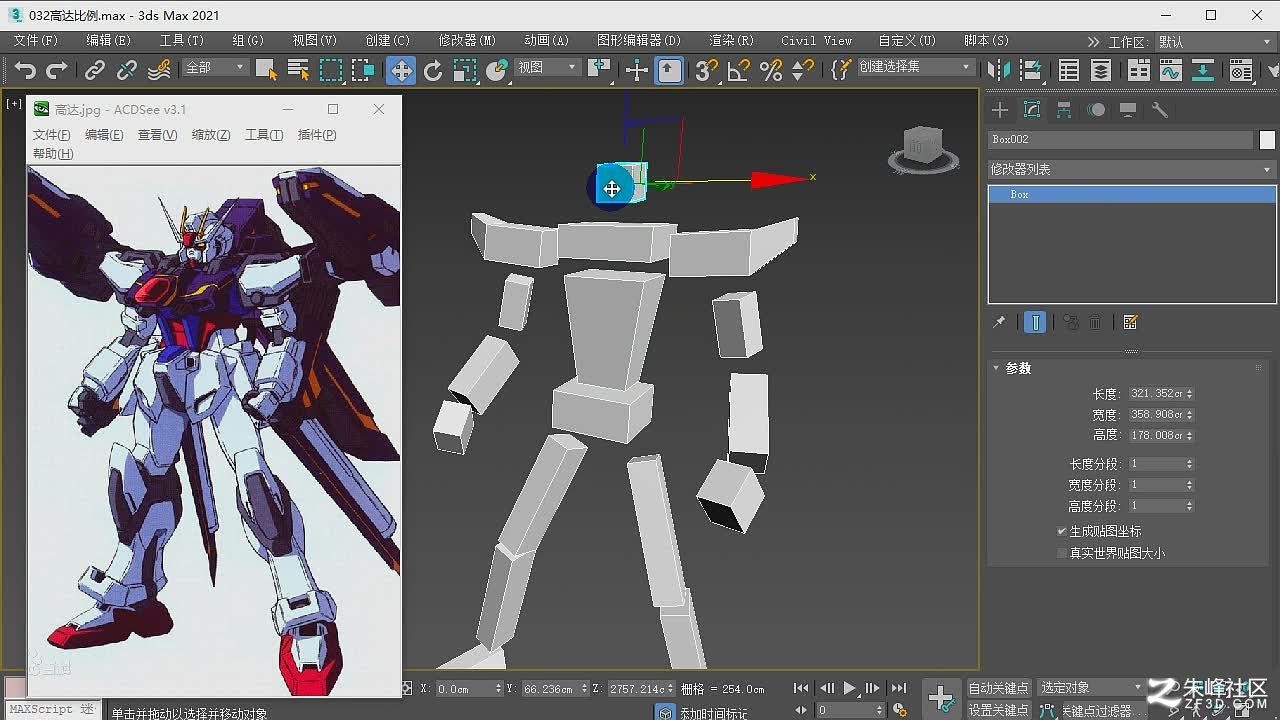Open the 视图 reference coordinate dropdown
The height and width of the screenshot is (720, 1280).
pos(546,67)
